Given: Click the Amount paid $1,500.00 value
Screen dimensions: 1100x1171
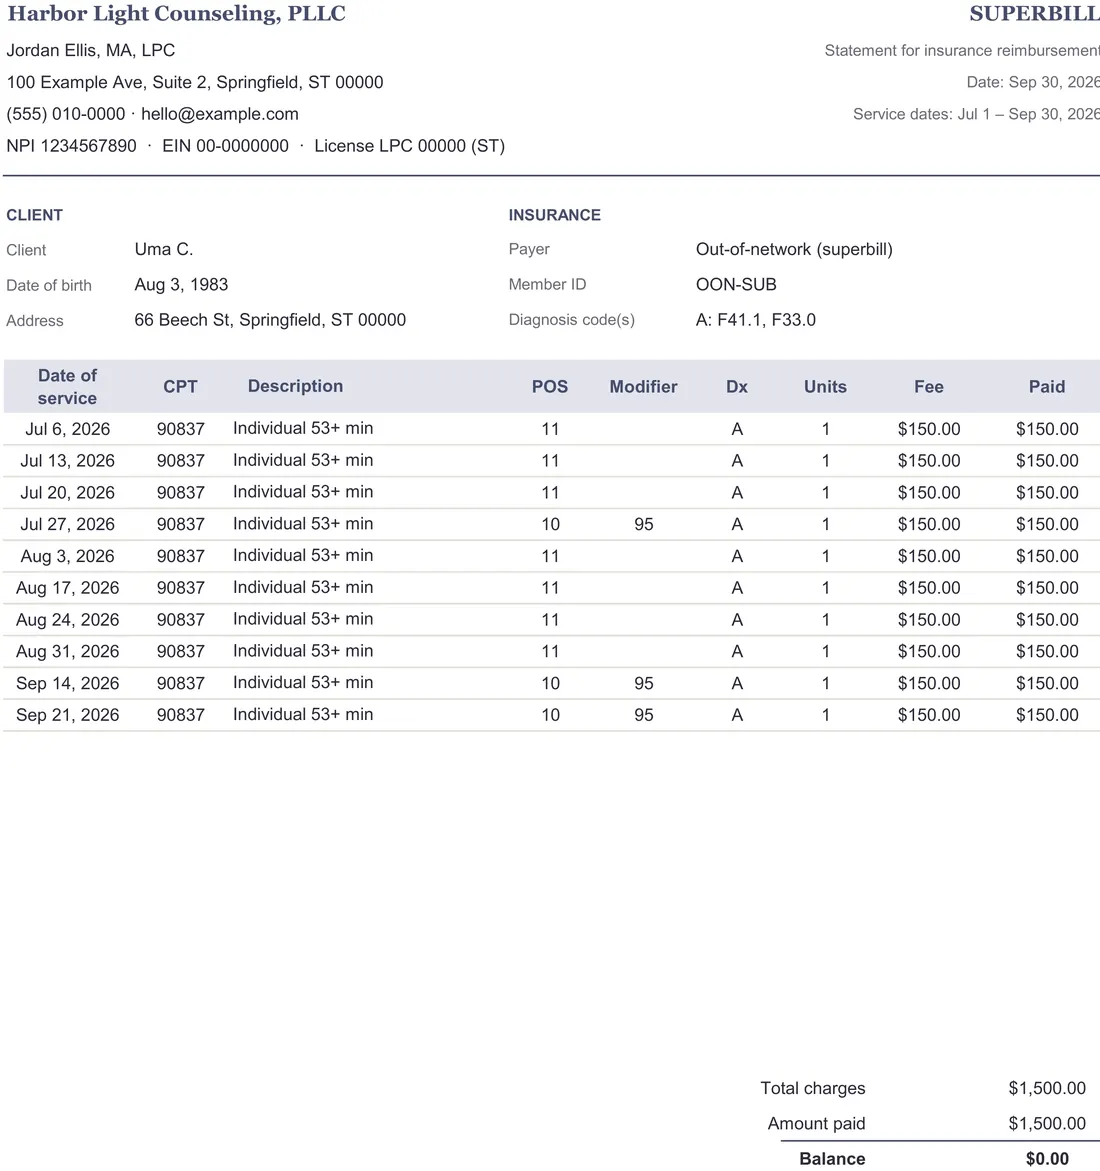Looking at the screenshot, I should click(x=1047, y=1123).
